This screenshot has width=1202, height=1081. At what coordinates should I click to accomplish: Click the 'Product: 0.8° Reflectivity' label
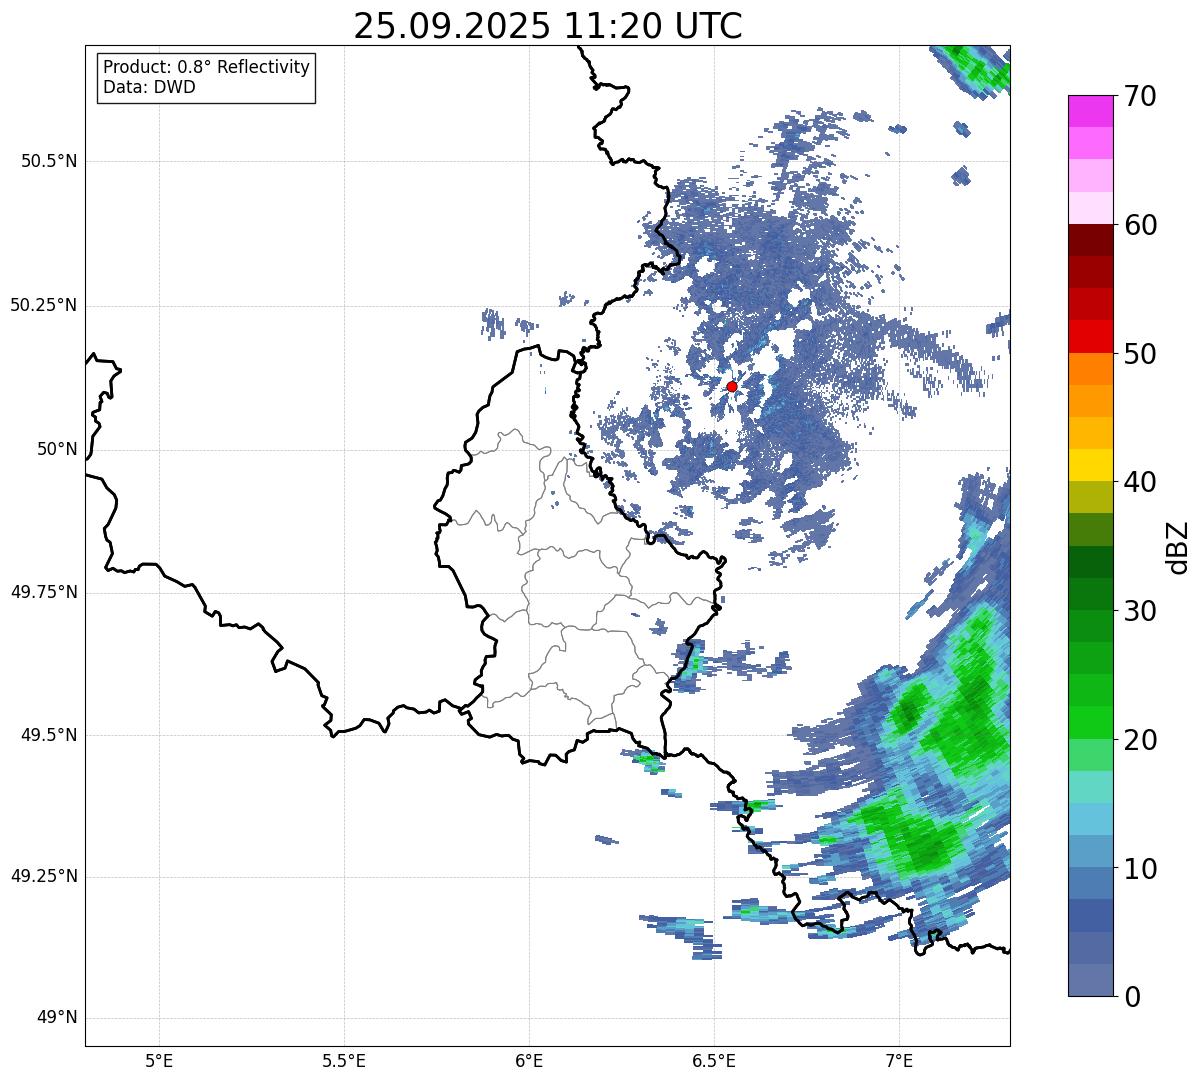207,67
